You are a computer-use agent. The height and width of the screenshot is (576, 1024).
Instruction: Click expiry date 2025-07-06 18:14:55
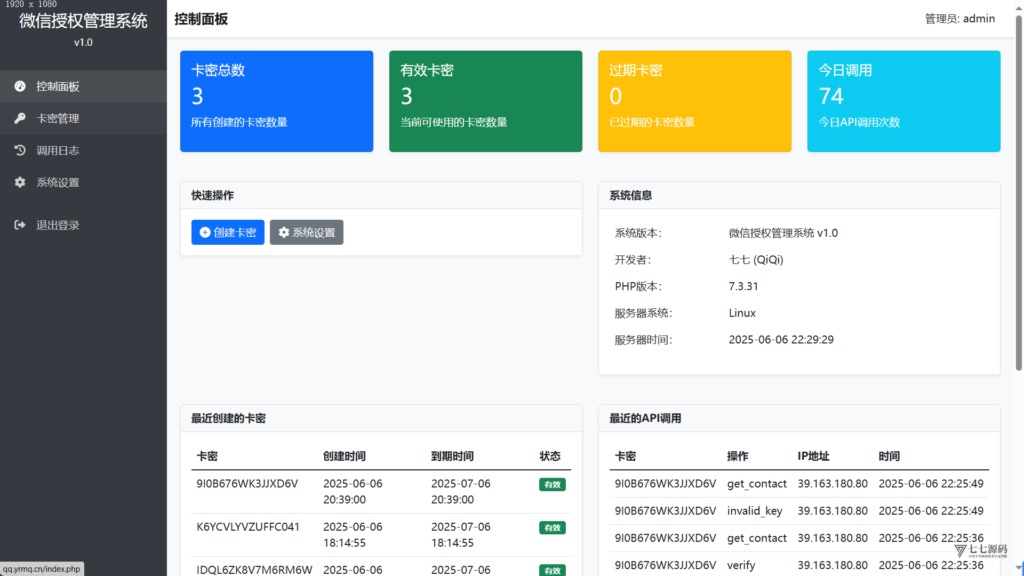tap(461, 535)
